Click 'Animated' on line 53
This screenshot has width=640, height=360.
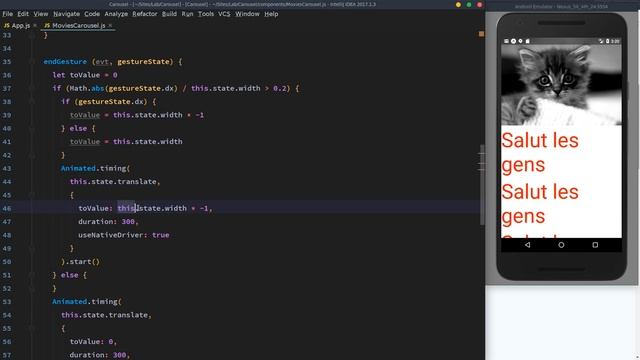(x=69, y=302)
